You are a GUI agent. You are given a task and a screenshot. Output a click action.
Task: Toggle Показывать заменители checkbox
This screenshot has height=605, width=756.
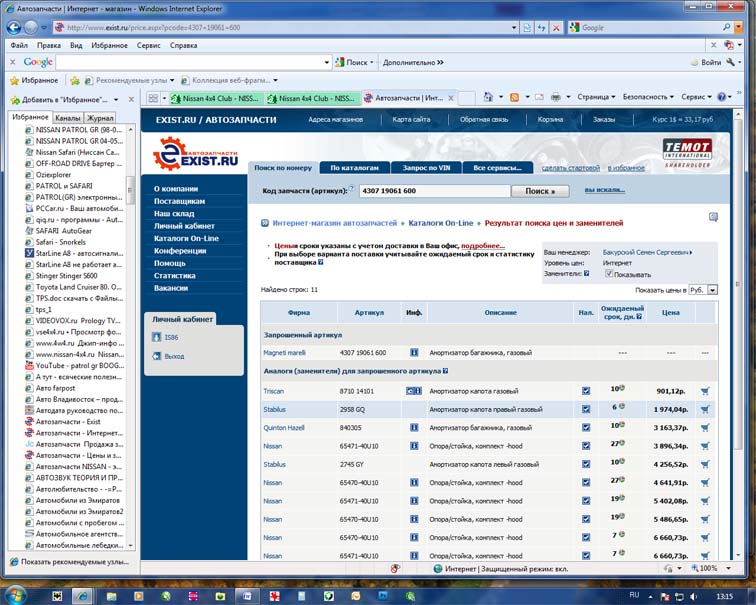coord(609,274)
